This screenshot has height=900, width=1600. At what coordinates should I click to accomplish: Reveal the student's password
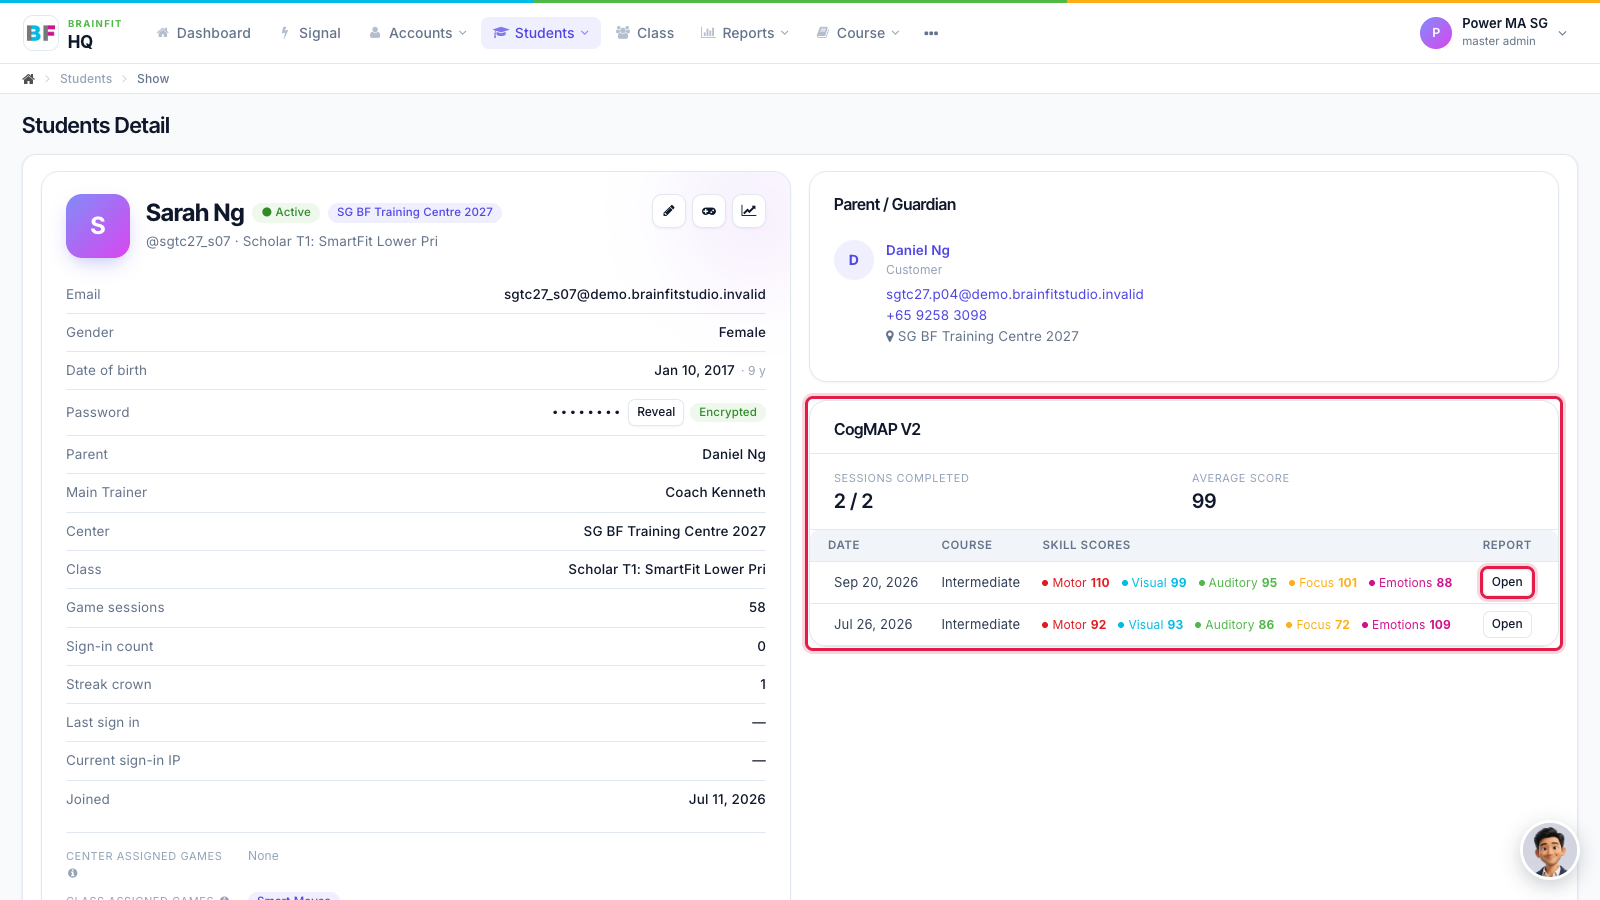[656, 412]
